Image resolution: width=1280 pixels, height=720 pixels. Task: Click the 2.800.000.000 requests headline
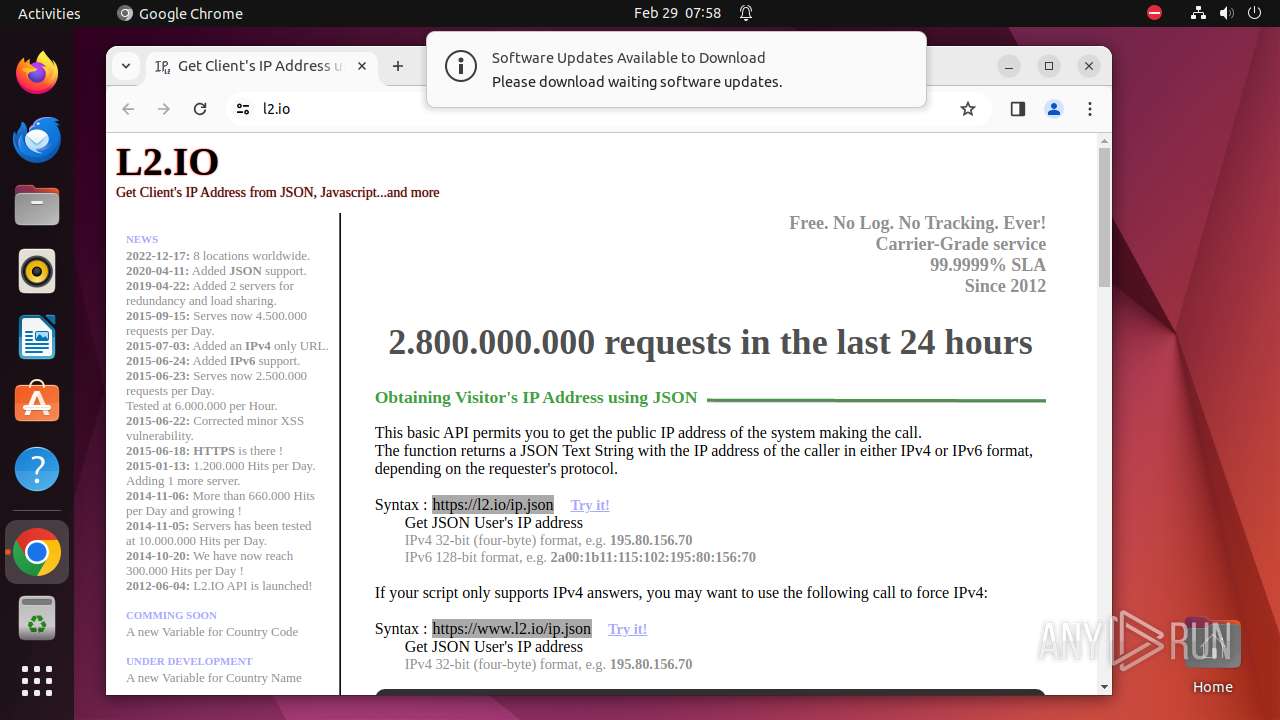click(x=710, y=342)
